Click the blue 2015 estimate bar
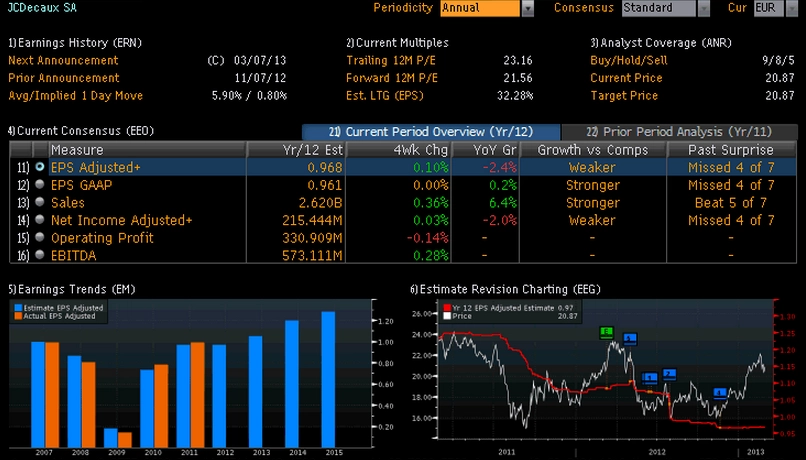 tap(328, 379)
